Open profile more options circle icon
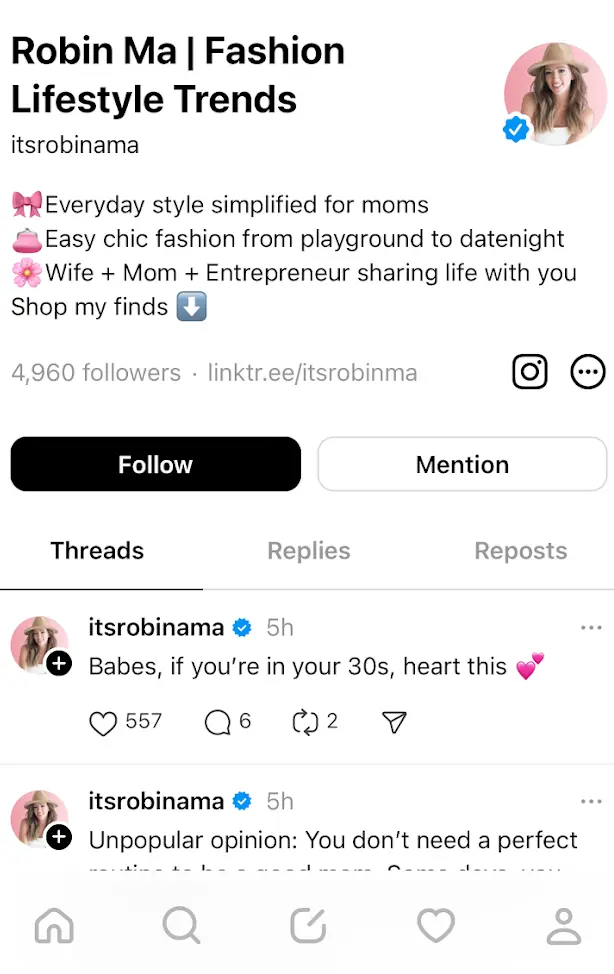 tap(588, 372)
